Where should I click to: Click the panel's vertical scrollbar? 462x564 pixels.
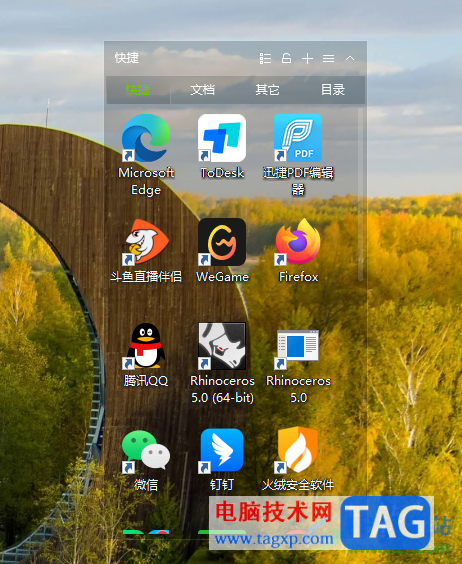(361, 194)
